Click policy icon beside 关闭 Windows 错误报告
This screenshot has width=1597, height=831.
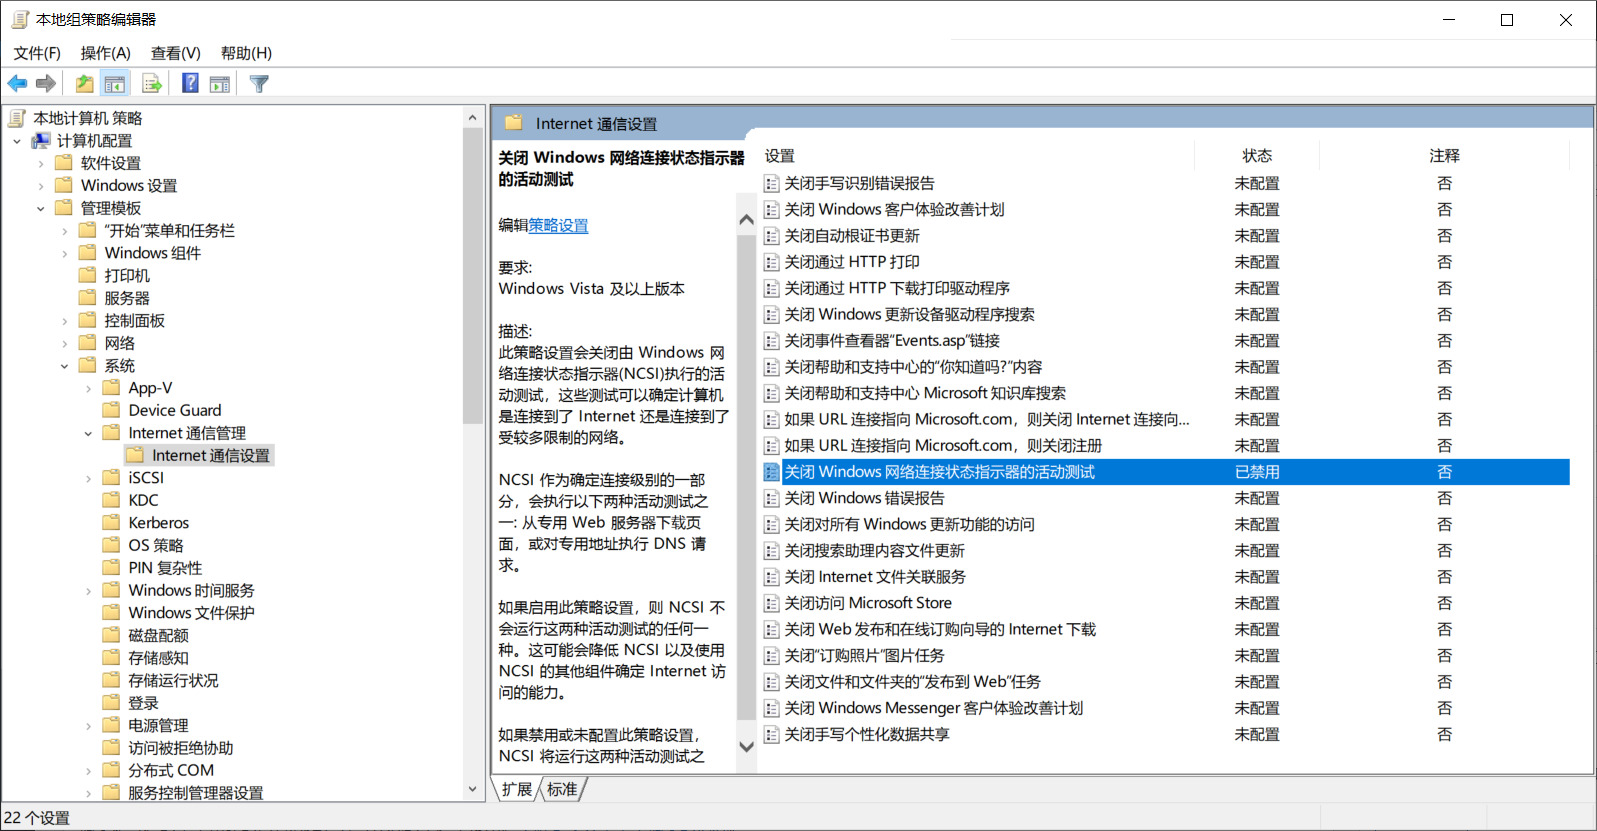(x=772, y=498)
